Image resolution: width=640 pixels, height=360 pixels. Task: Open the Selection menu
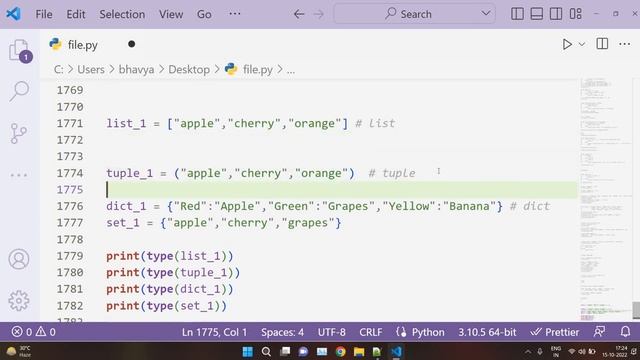(122, 14)
